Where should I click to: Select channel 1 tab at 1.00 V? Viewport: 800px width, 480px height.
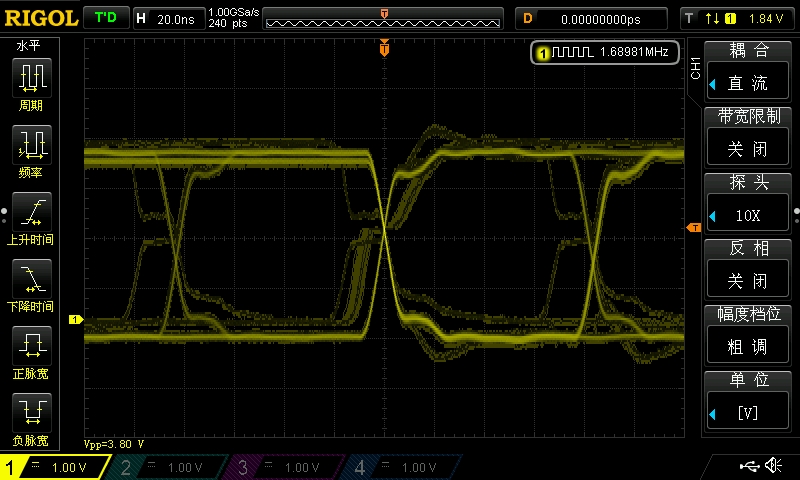click(55, 467)
